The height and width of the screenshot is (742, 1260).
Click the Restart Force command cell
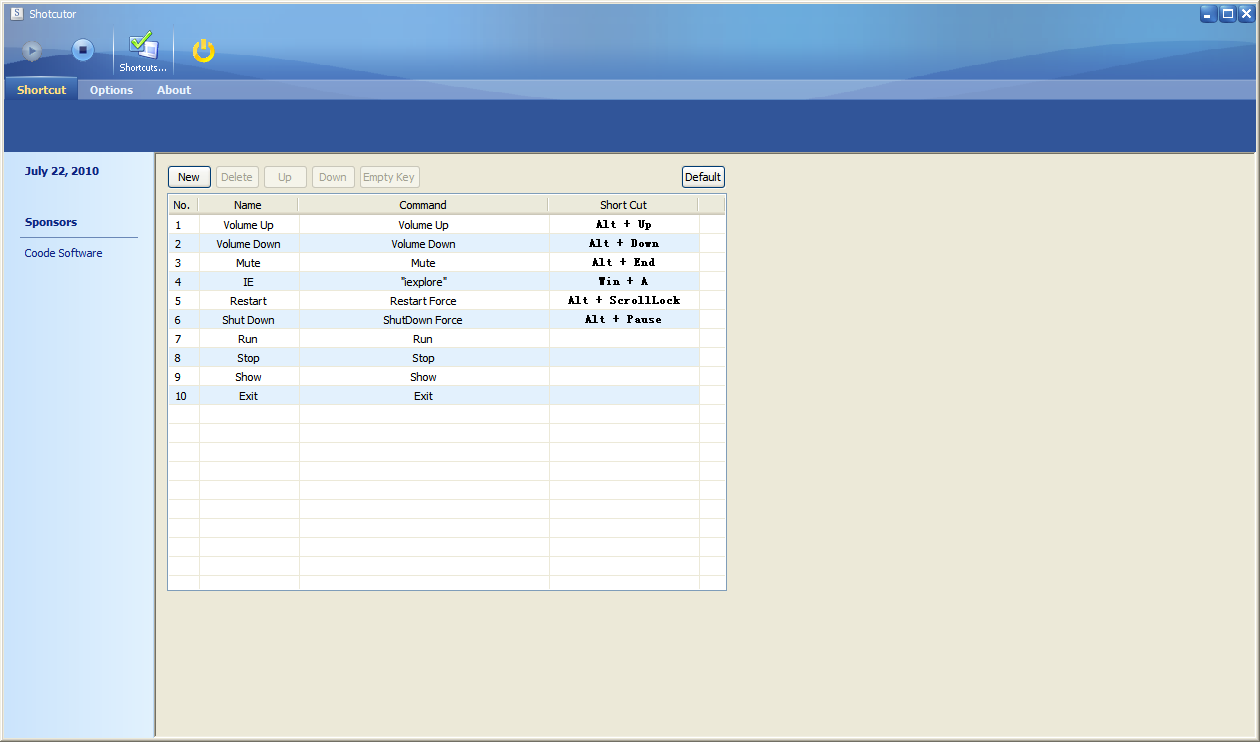coord(424,301)
